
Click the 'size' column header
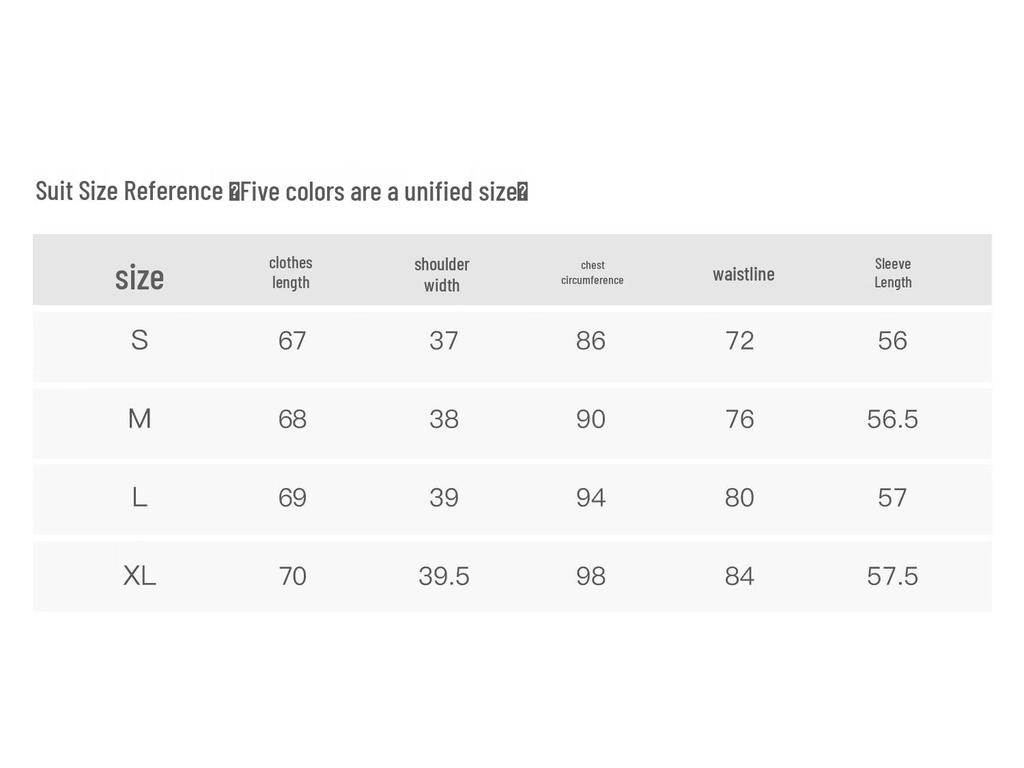coord(139,278)
